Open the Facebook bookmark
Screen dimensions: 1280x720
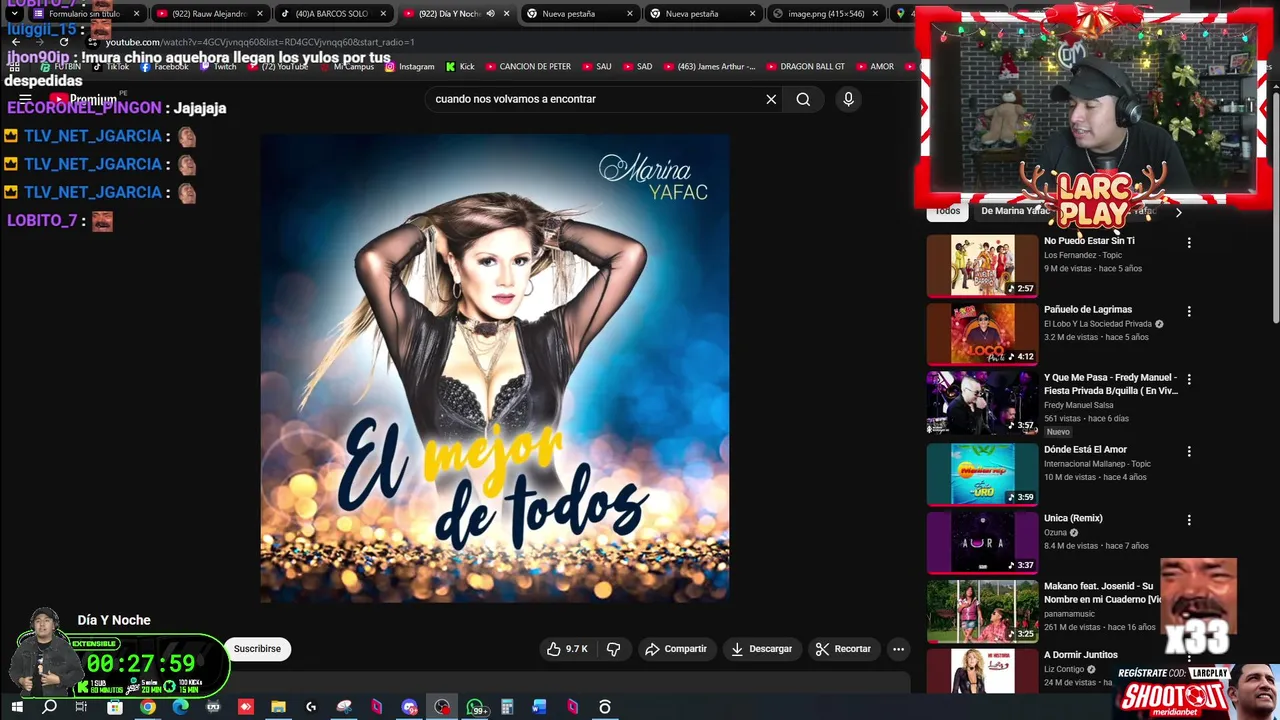pyautogui.click(x=164, y=67)
